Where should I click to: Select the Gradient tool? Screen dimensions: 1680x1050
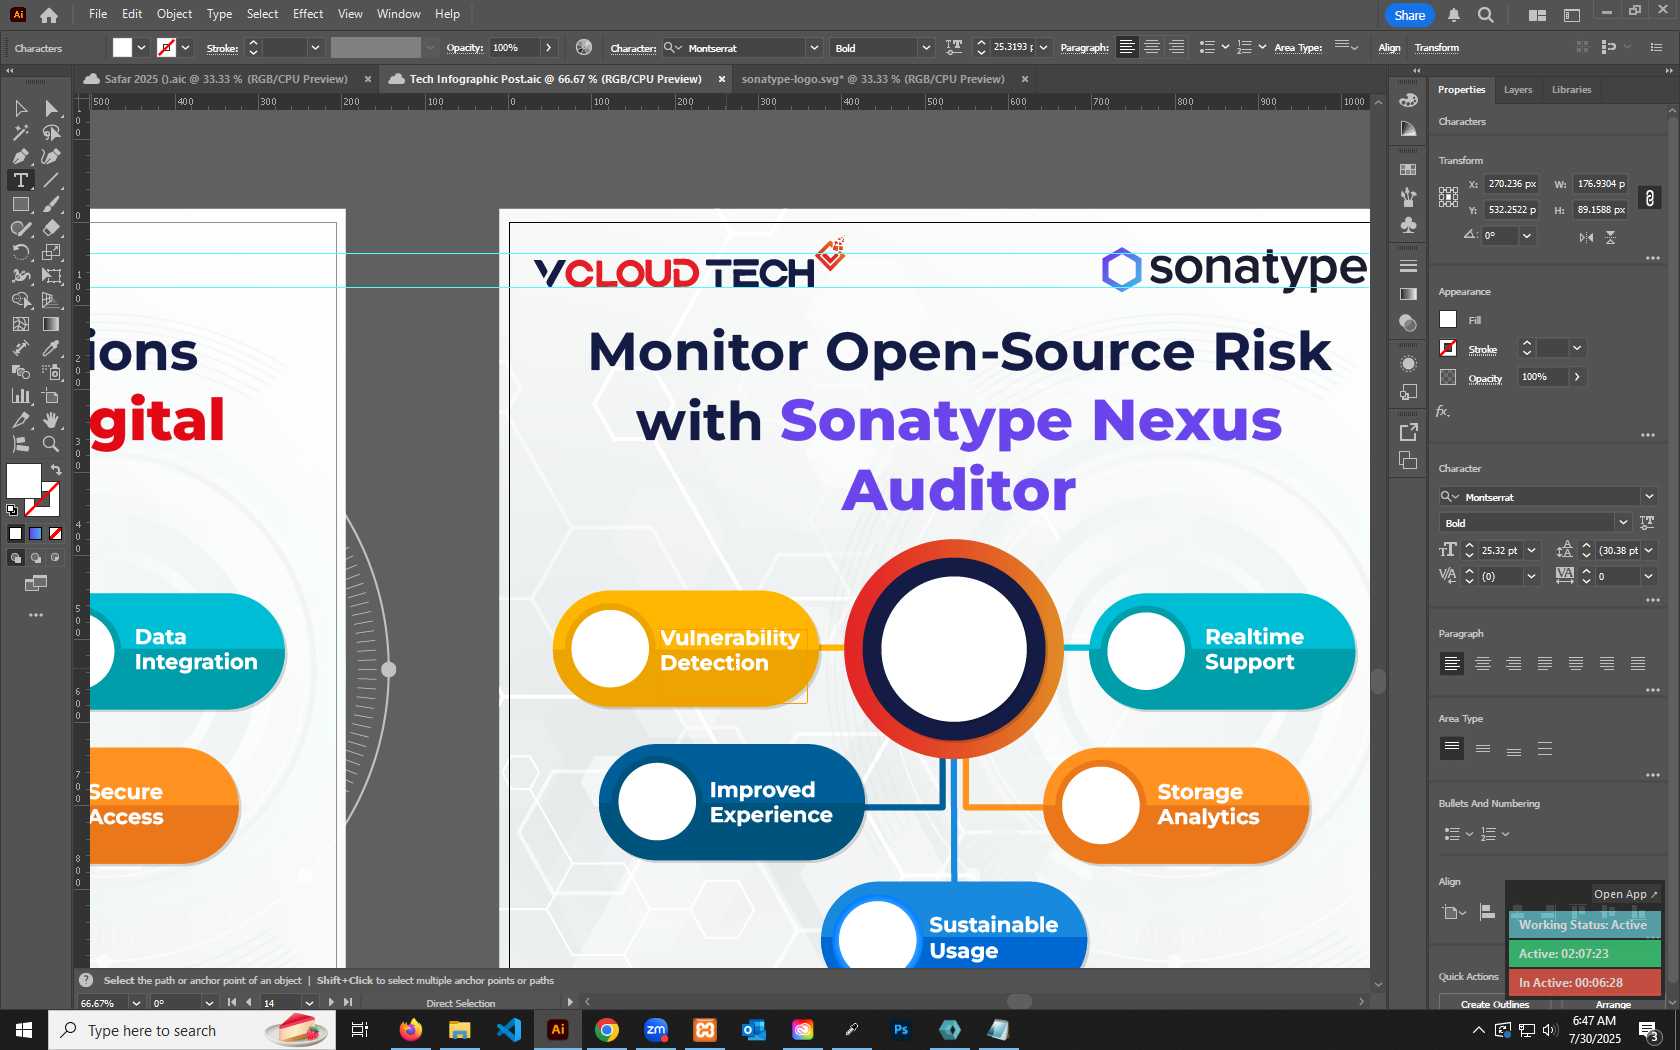(x=51, y=324)
